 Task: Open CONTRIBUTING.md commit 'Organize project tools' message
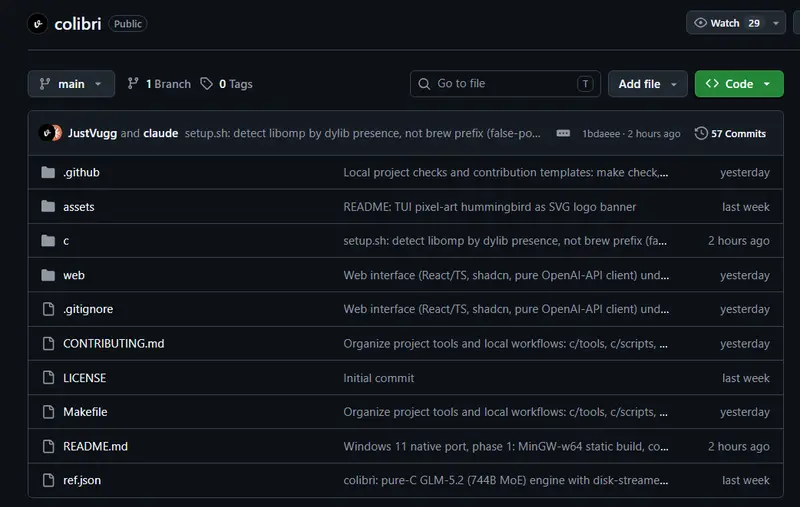[506, 343]
